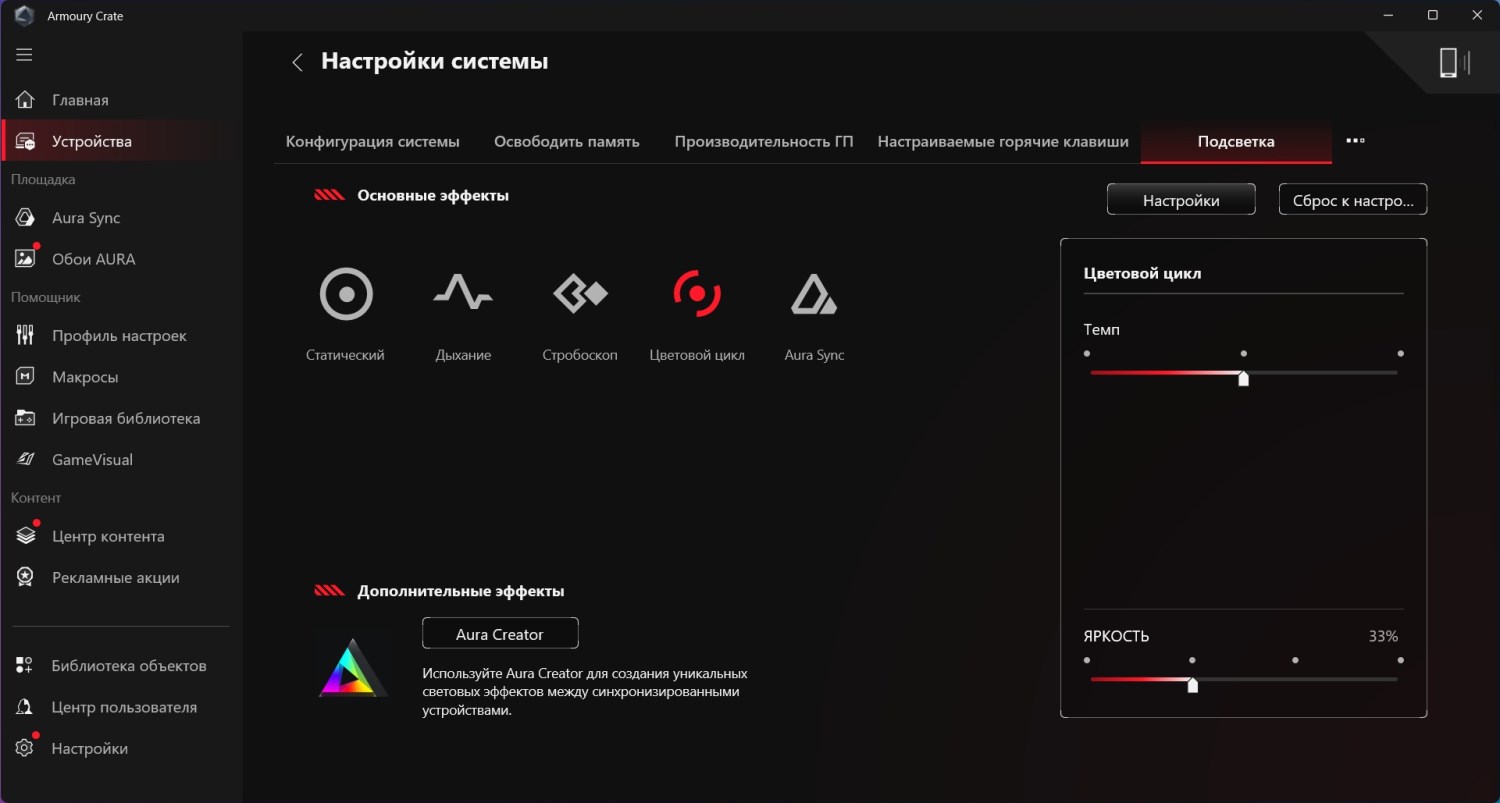
Task: Click the GameVisual sidebar icon
Action: [x=26, y=459]
